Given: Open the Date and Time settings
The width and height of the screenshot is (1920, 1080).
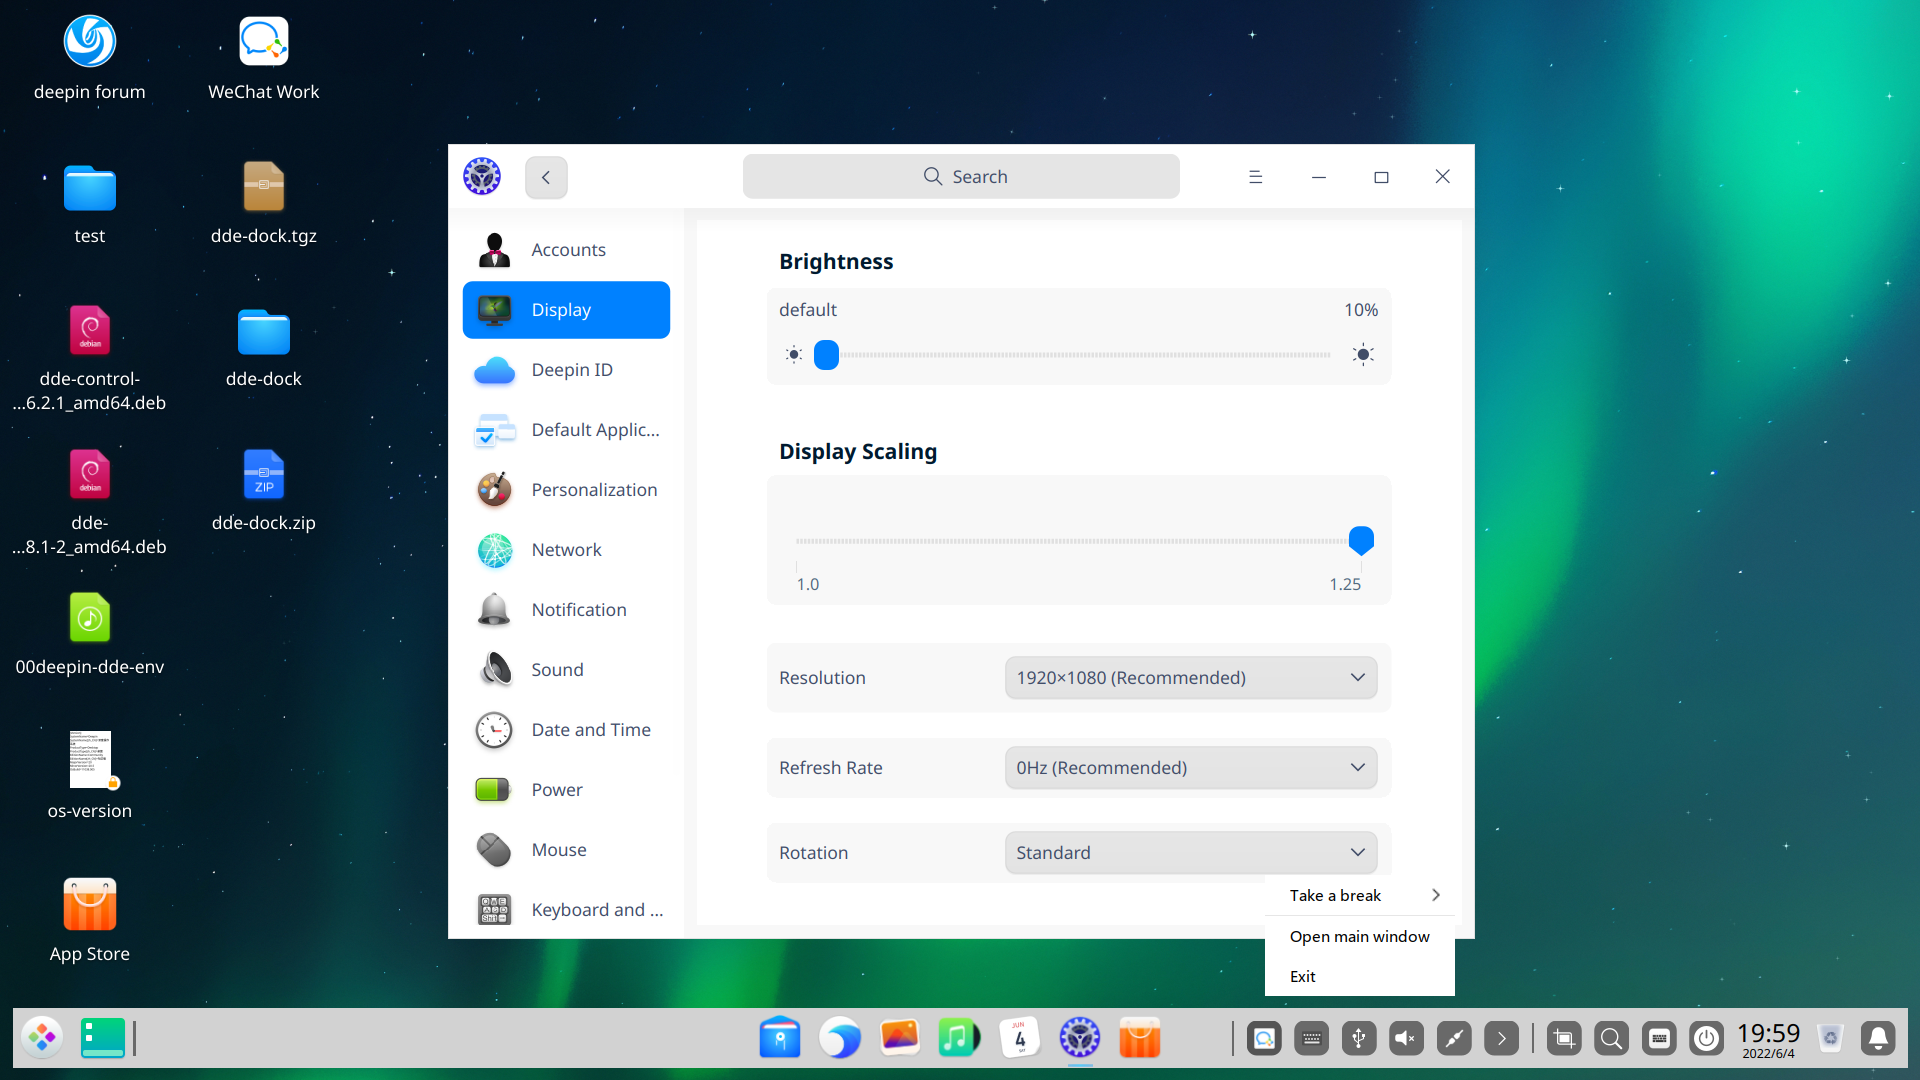Looking at the screenshot, I should tap(566, 729).
